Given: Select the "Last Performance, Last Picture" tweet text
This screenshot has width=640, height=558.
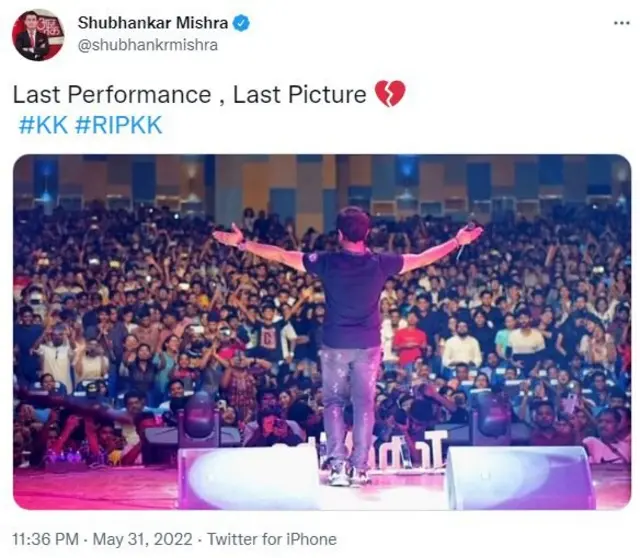Looking at the screenshot, I should 189,94.
